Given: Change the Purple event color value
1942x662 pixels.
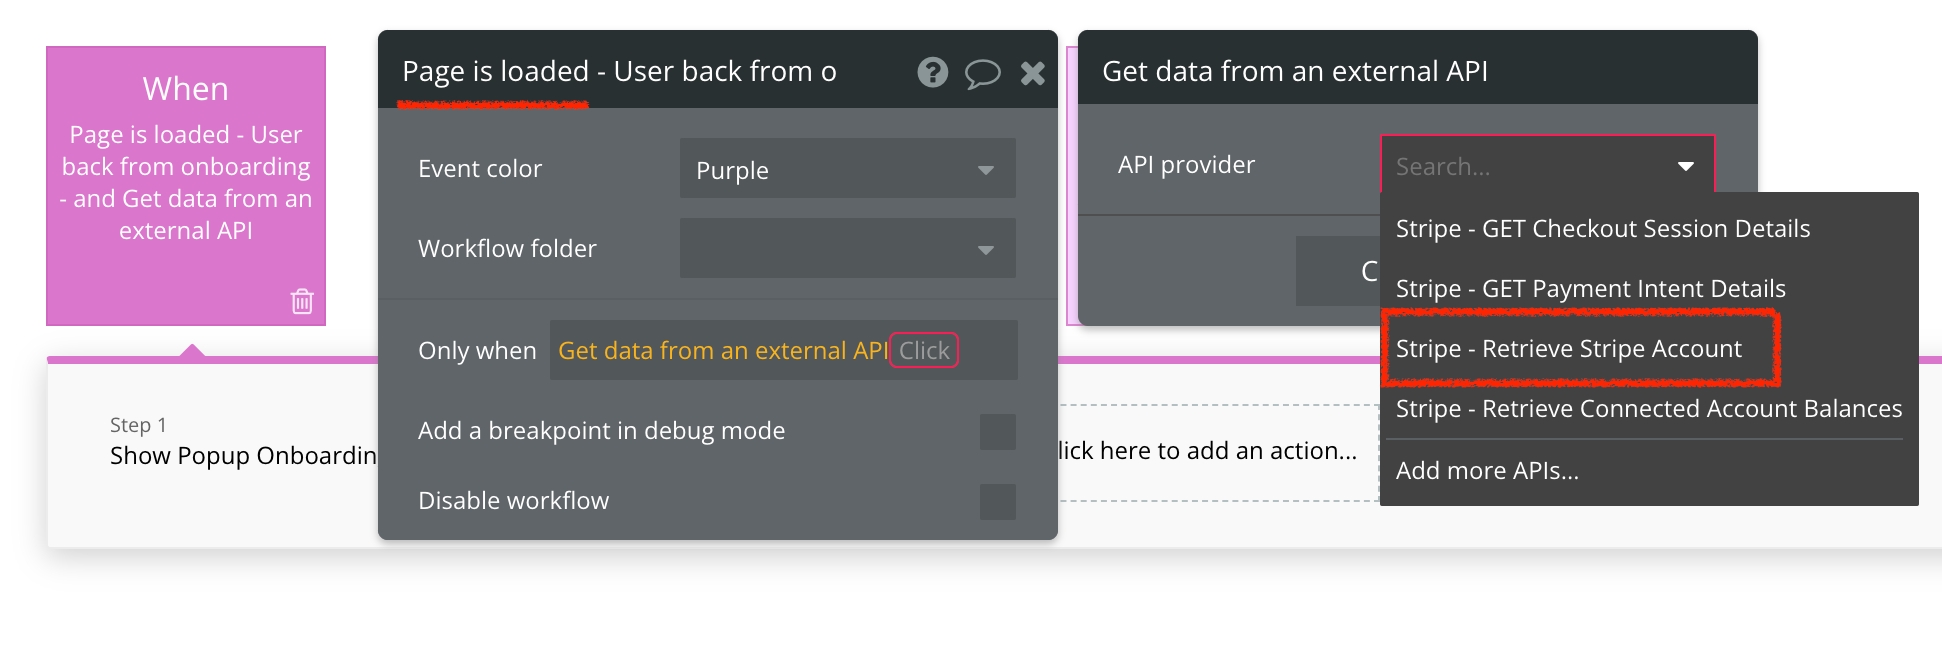Looking at the screenshot, I should point(846,168).
